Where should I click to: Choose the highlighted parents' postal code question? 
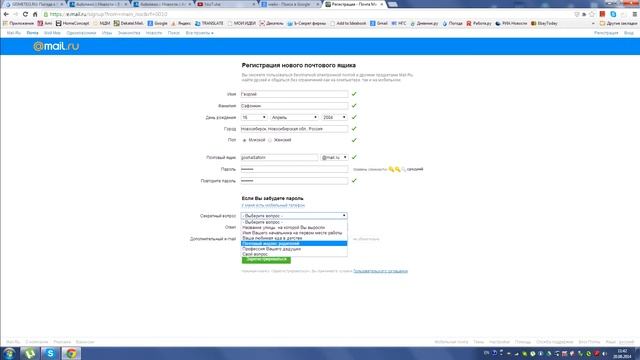point(294,244)
